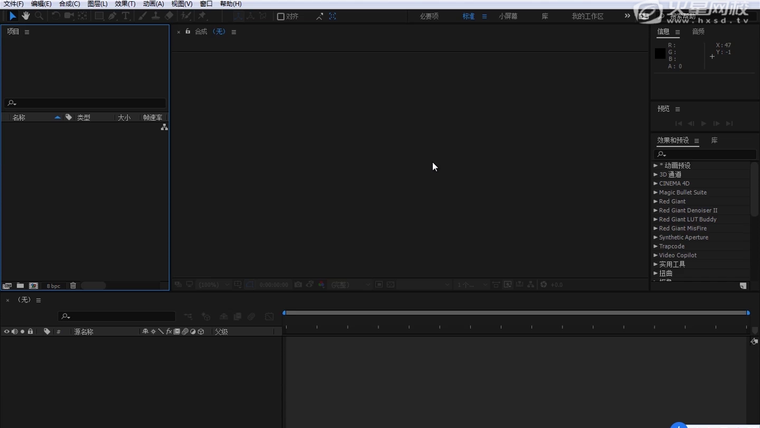Click the 8 bpc color depth button
Screen dimensions: 760x428
click(x=53, y=286)
